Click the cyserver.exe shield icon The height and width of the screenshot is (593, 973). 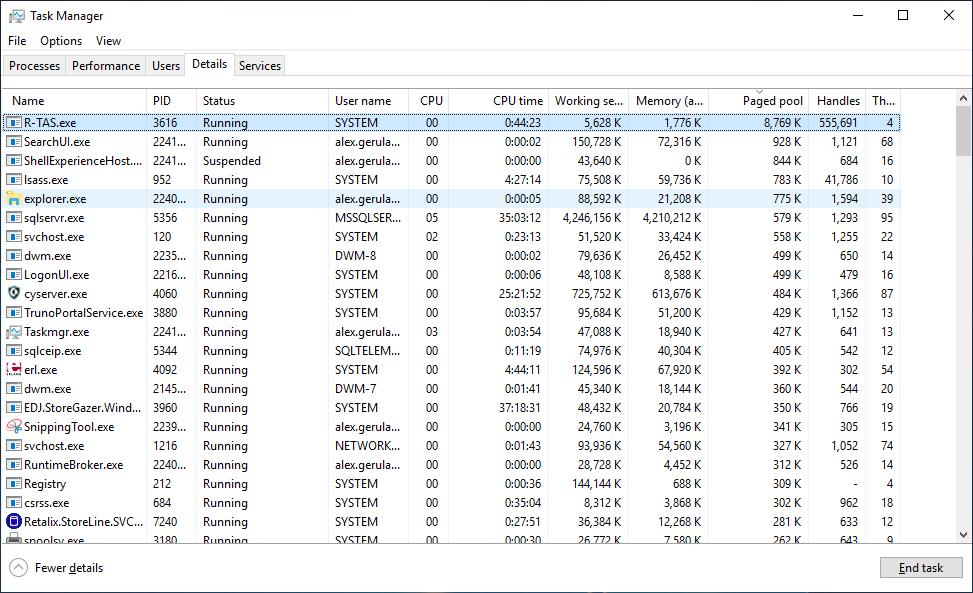tap(14, 294)
